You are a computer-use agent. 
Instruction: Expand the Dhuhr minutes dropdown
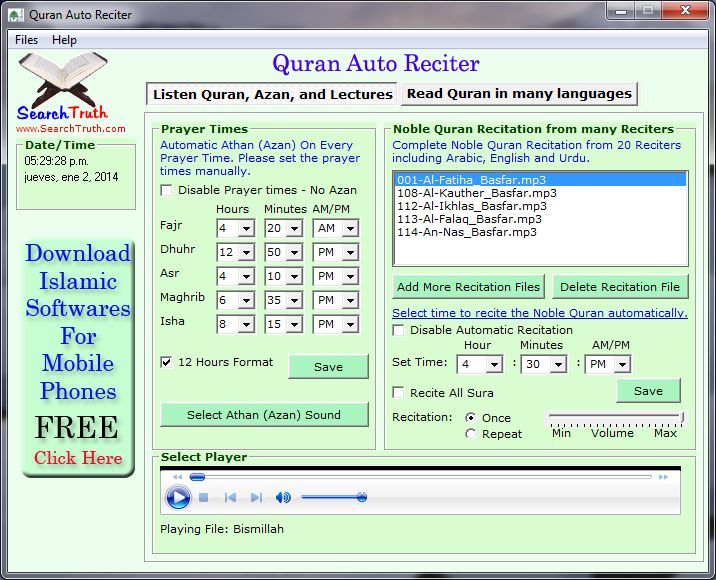(295, 252)
